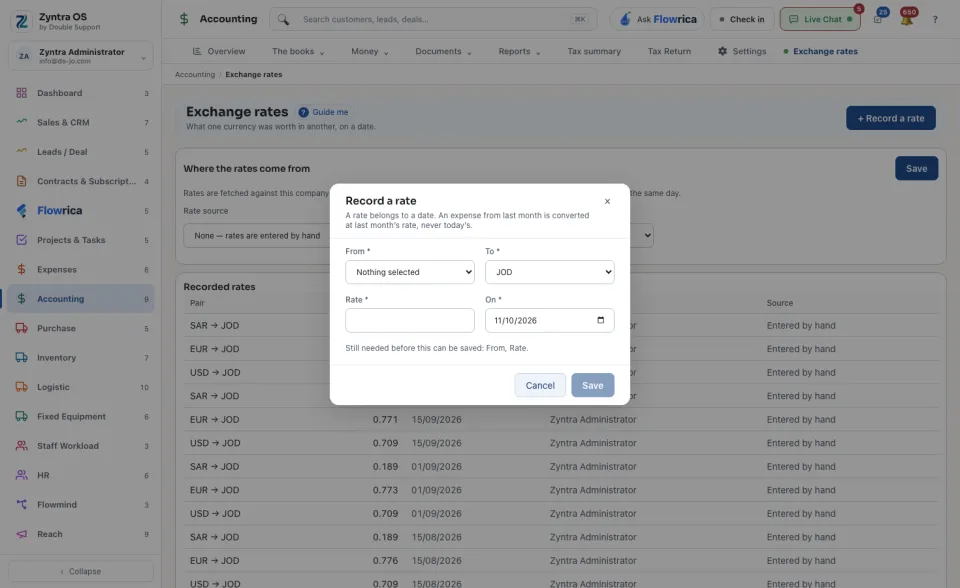
Task: Open the Dashboard sidebar icon
Action: click(x=21, y=93)
